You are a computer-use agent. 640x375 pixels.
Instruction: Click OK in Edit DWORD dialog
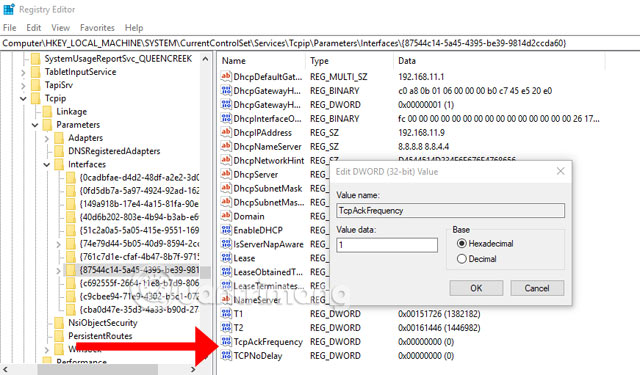pos(476,288)
